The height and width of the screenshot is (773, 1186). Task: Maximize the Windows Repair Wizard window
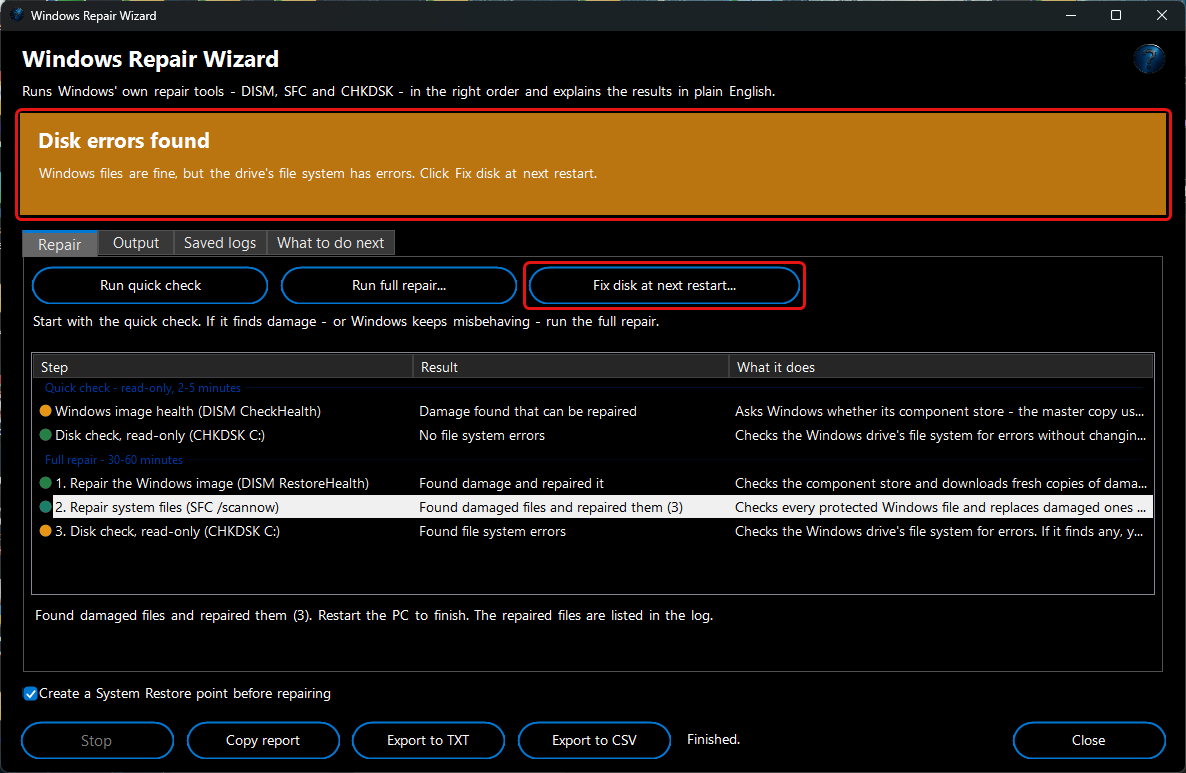[1116, 15]
